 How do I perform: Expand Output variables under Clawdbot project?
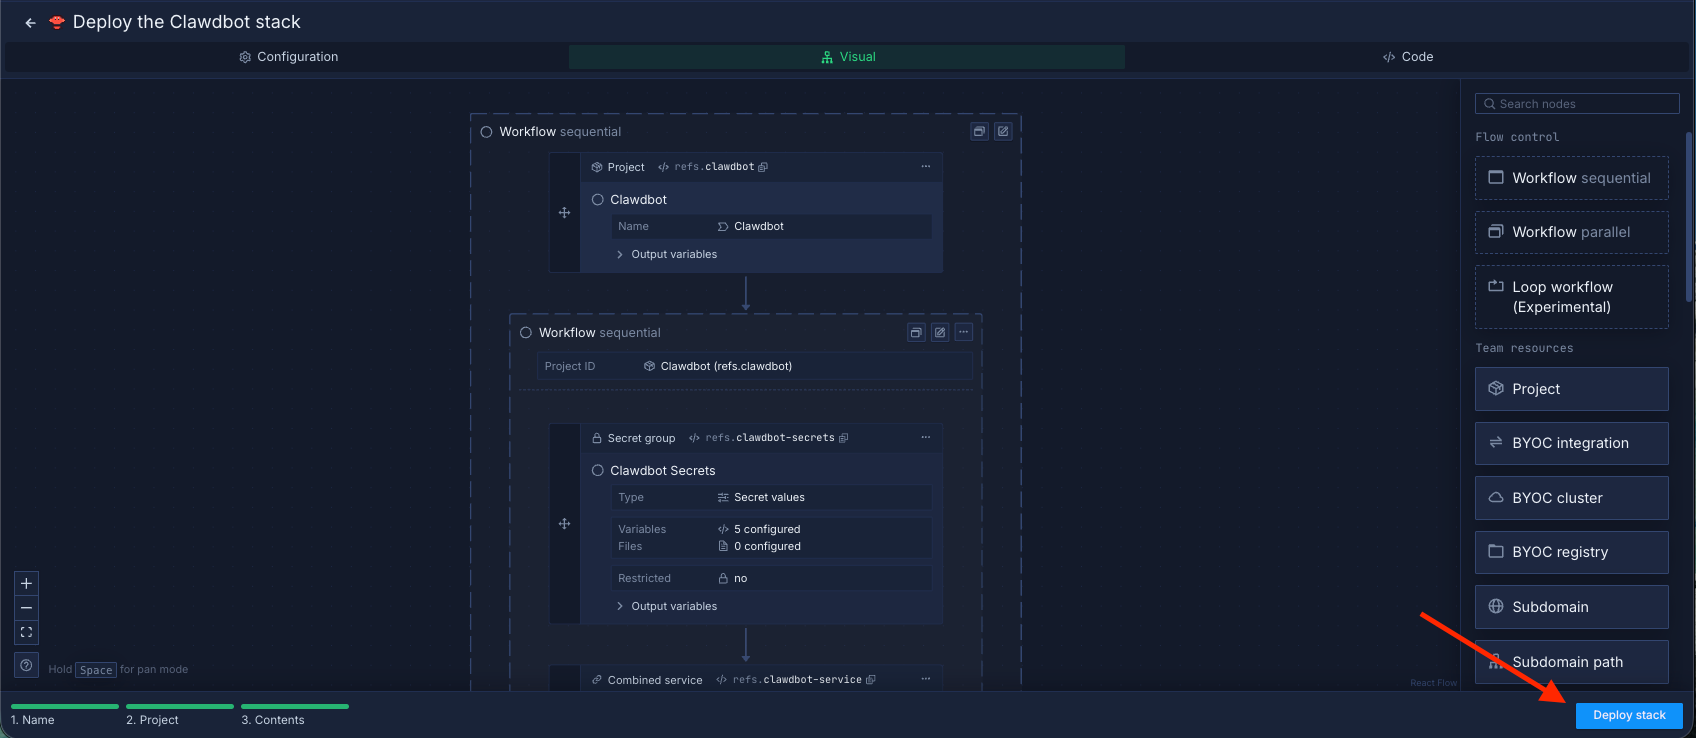coord(667,255)
